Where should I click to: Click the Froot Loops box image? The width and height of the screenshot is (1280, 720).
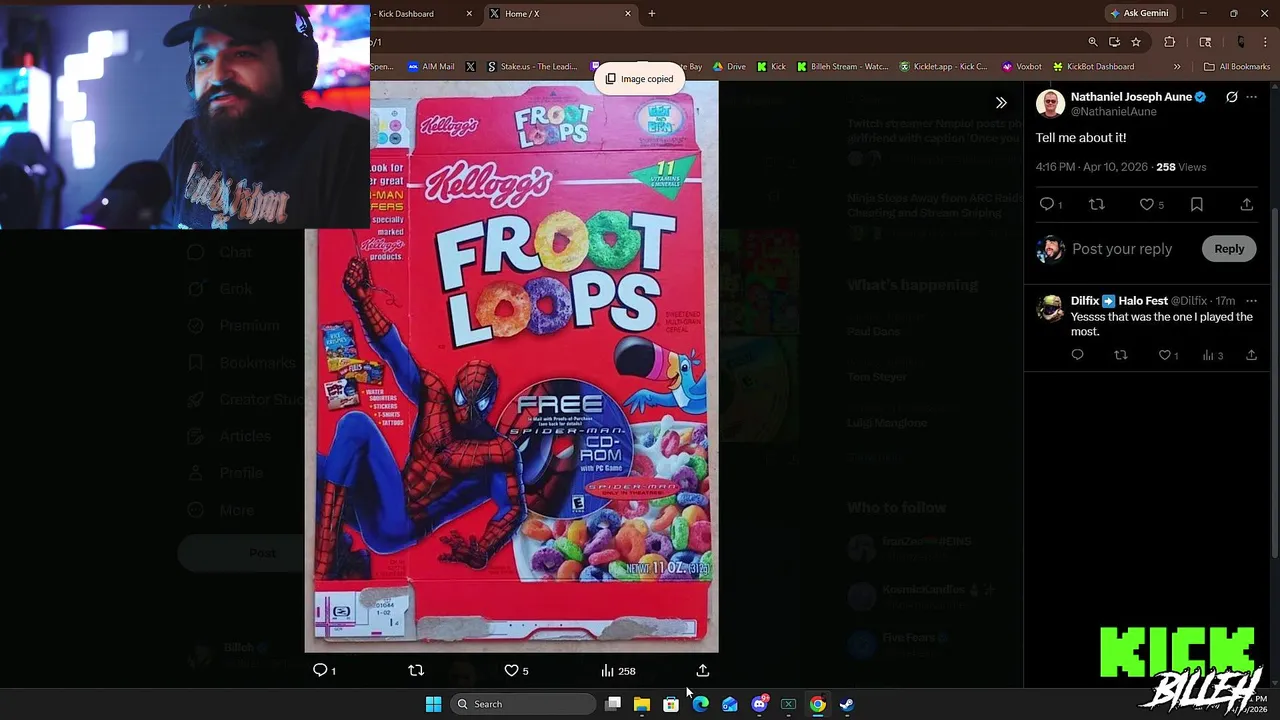pos(511,366)
